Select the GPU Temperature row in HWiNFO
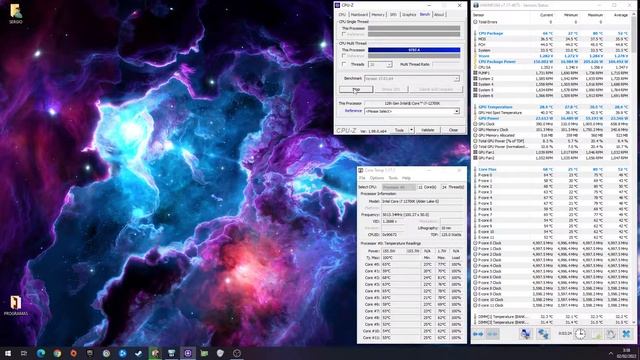The image size is (640, 360). pos(551,107)
